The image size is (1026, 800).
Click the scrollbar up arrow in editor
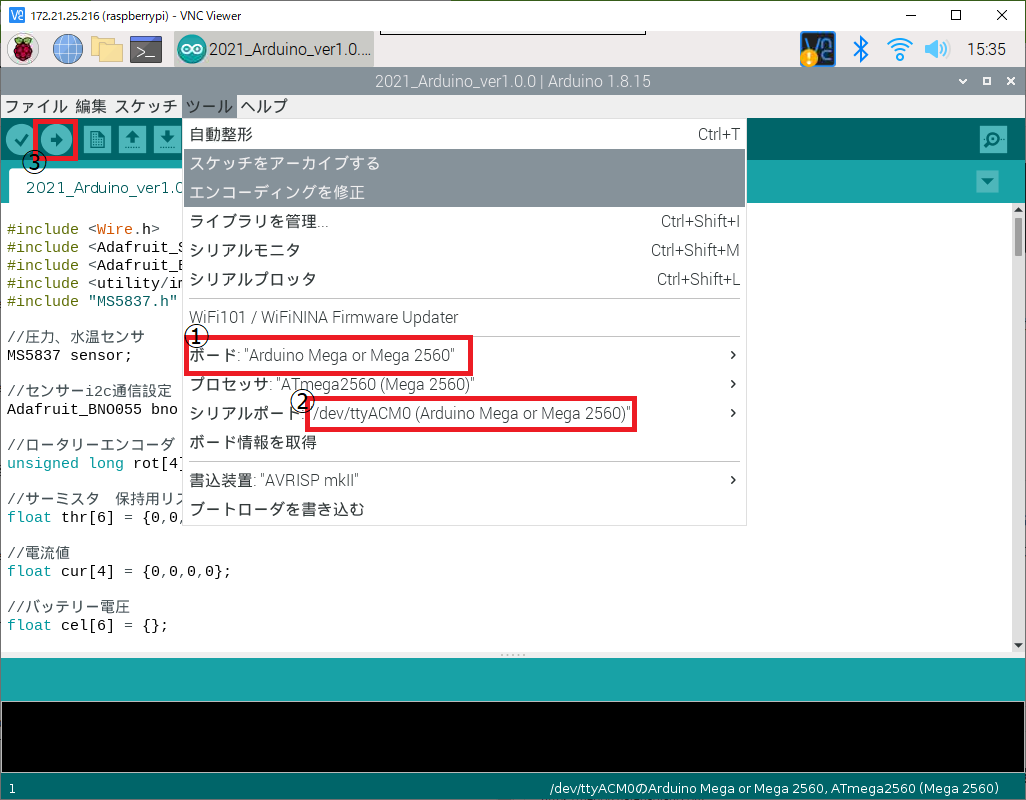pos(1018,209)
